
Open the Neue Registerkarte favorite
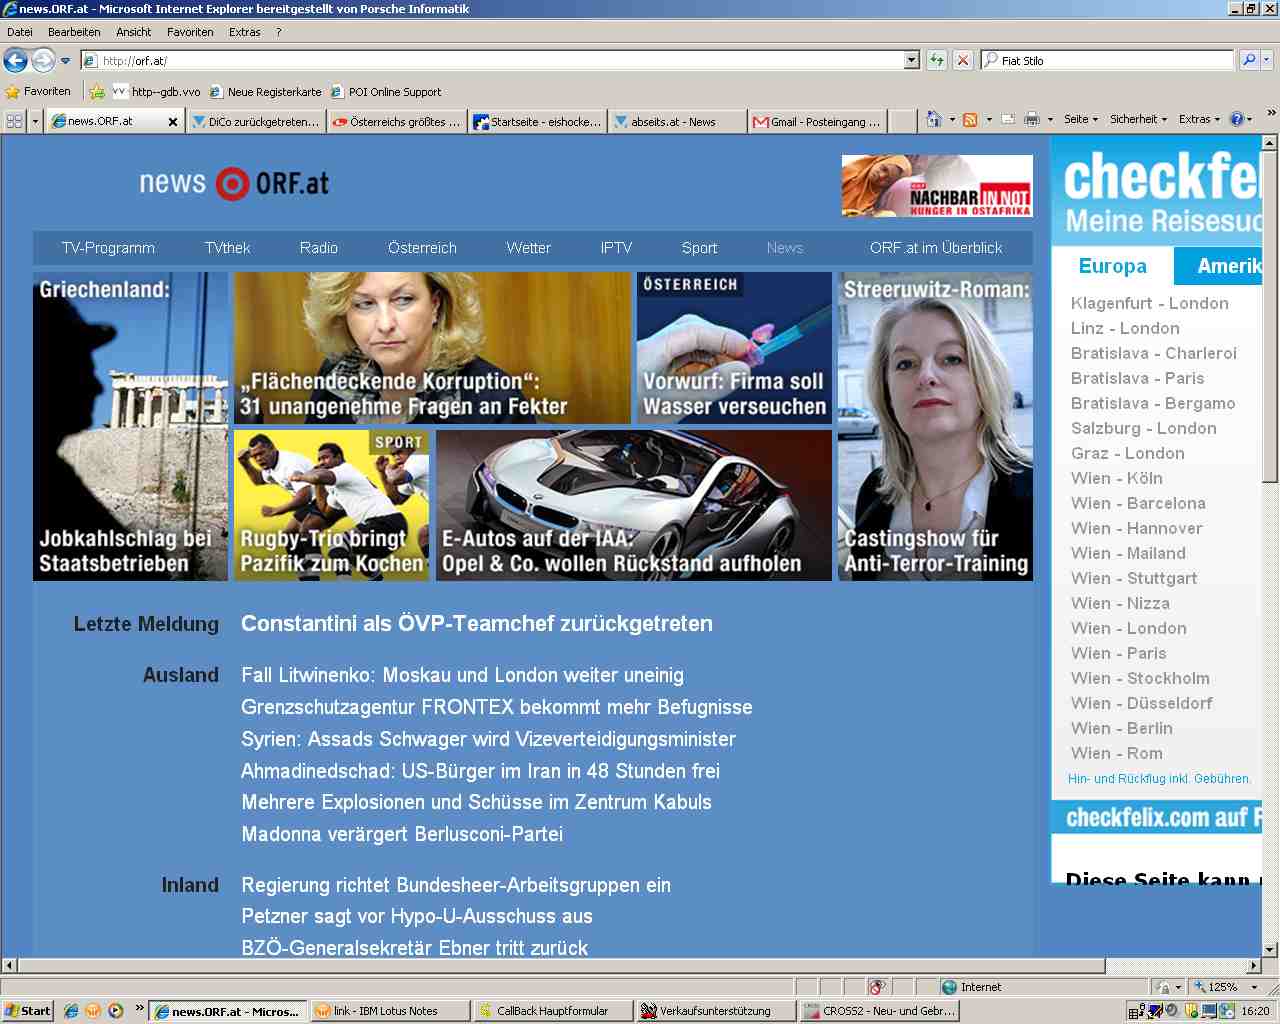266,92
